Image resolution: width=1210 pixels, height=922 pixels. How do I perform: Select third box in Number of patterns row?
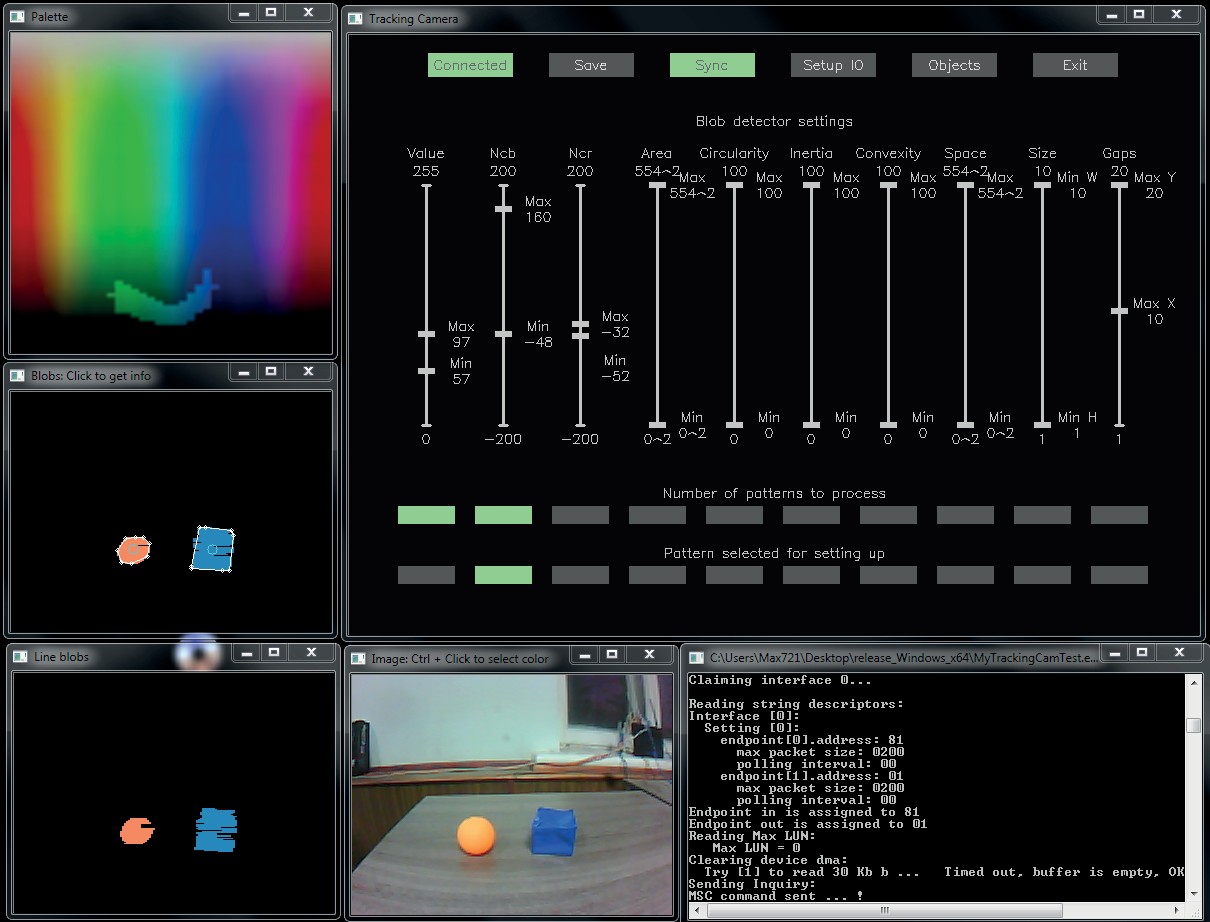(x=580, y=515)
